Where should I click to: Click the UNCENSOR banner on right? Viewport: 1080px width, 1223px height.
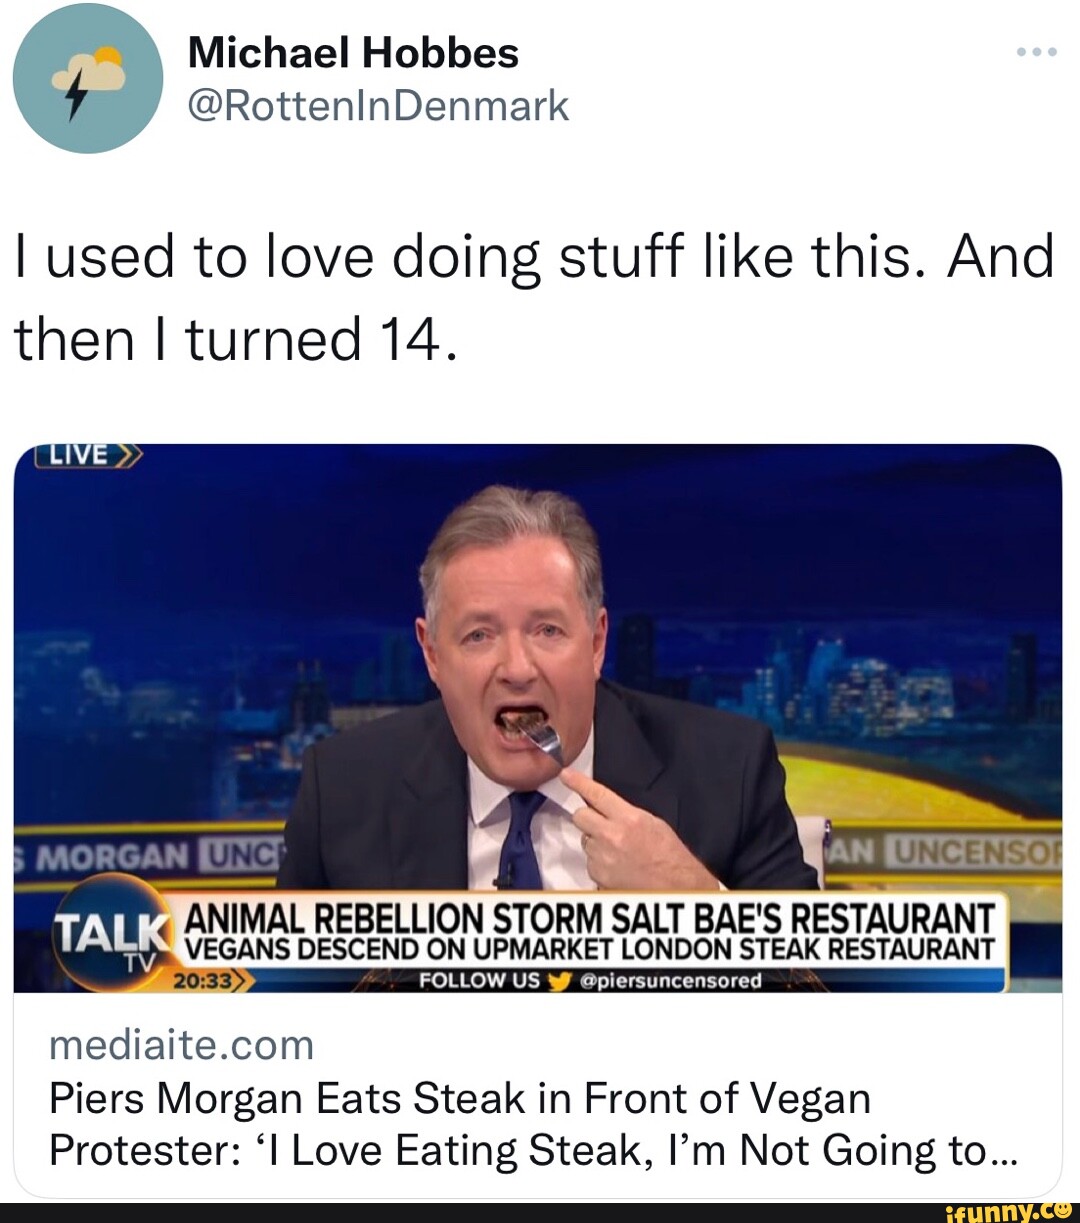(x=960, y=852)
